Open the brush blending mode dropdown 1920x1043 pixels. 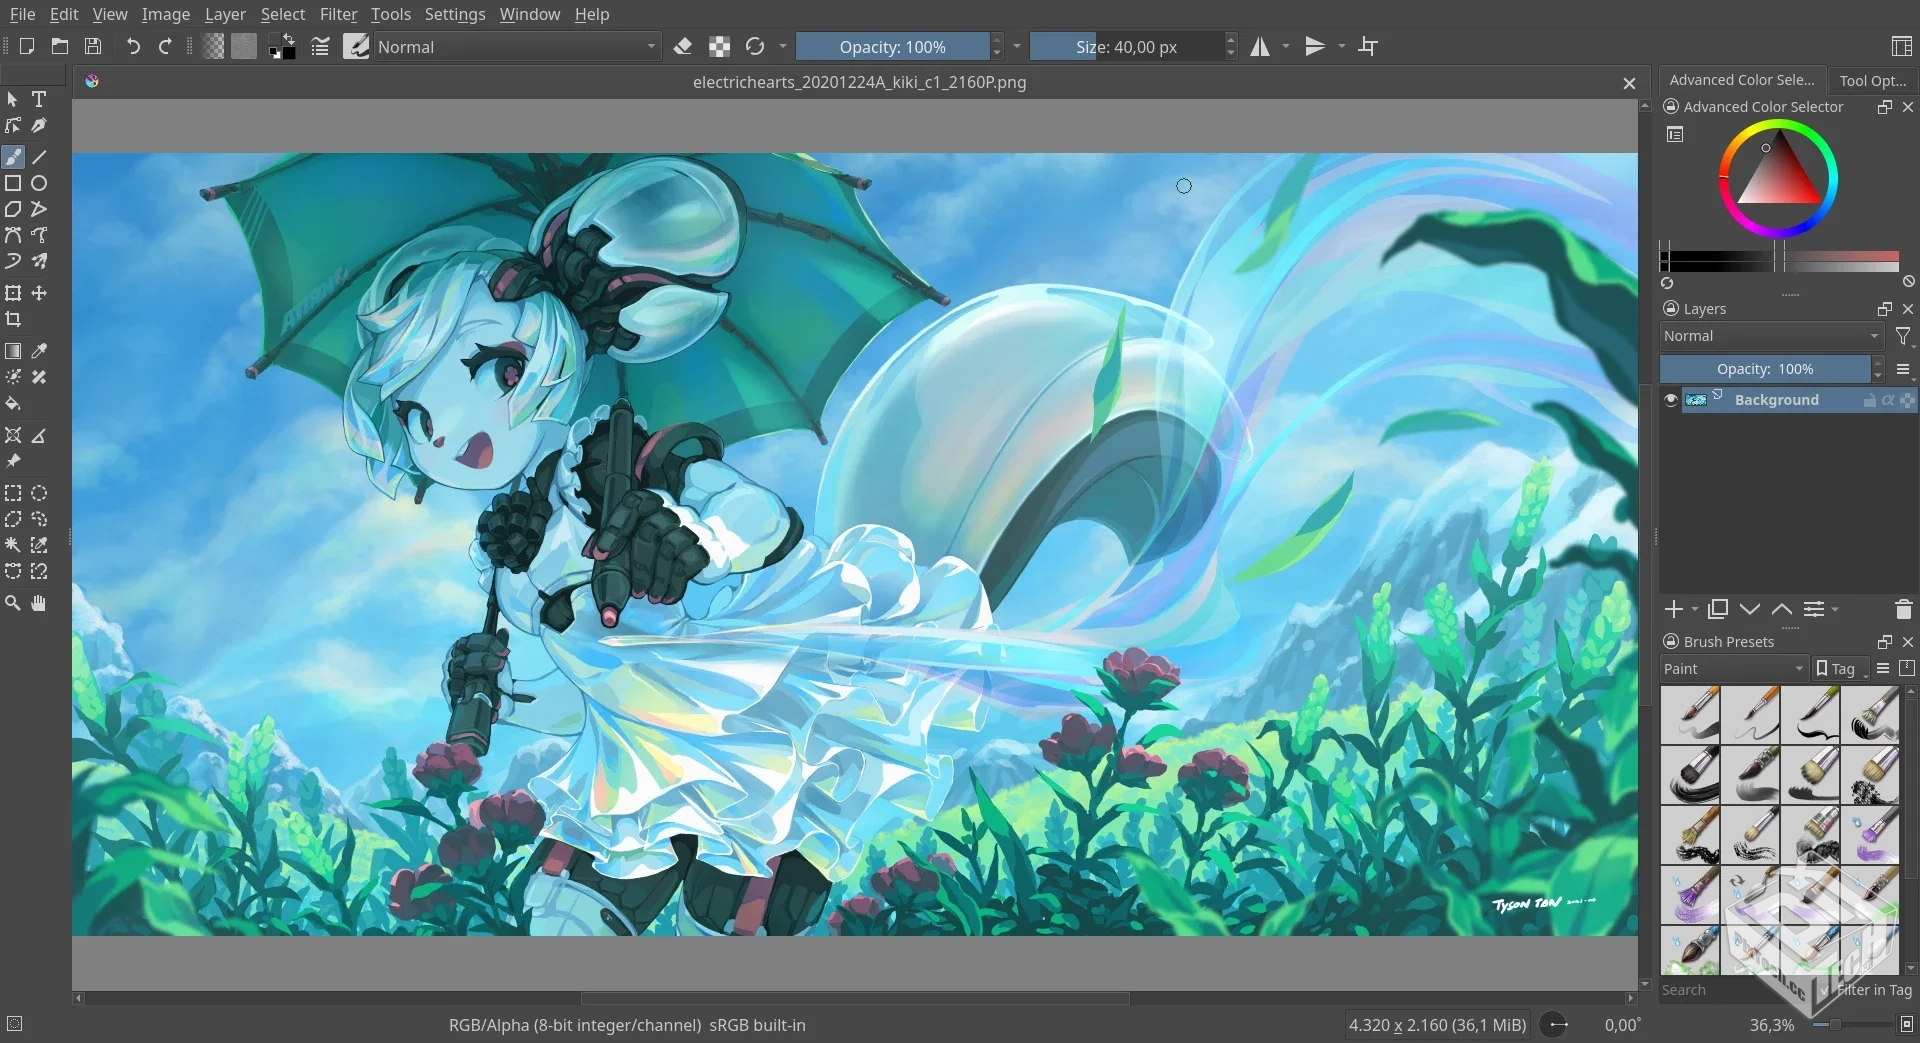[x=516, y=46]
